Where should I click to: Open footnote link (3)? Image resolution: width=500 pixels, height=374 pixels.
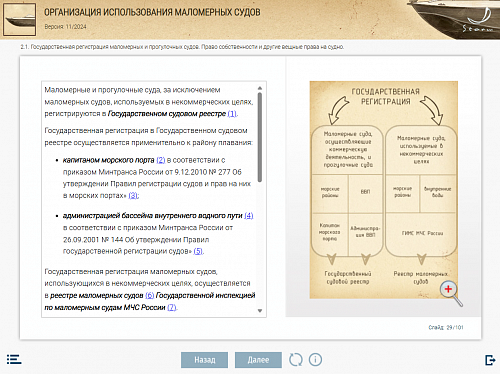pos(133,195)
